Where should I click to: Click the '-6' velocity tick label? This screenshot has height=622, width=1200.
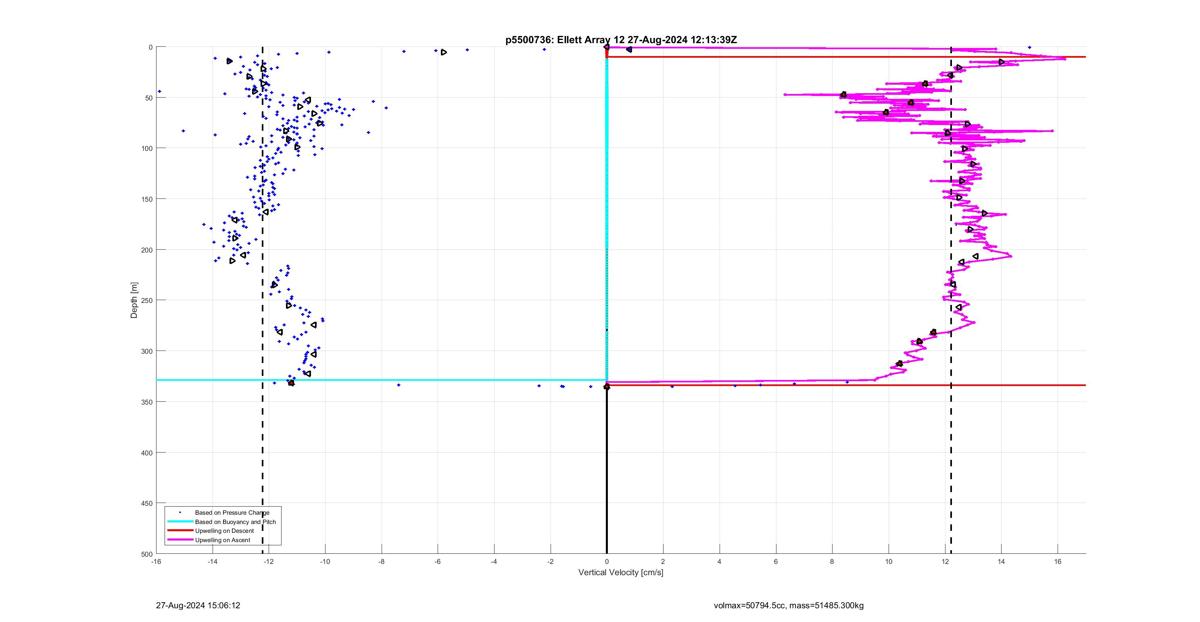click(x=438, y=562)
